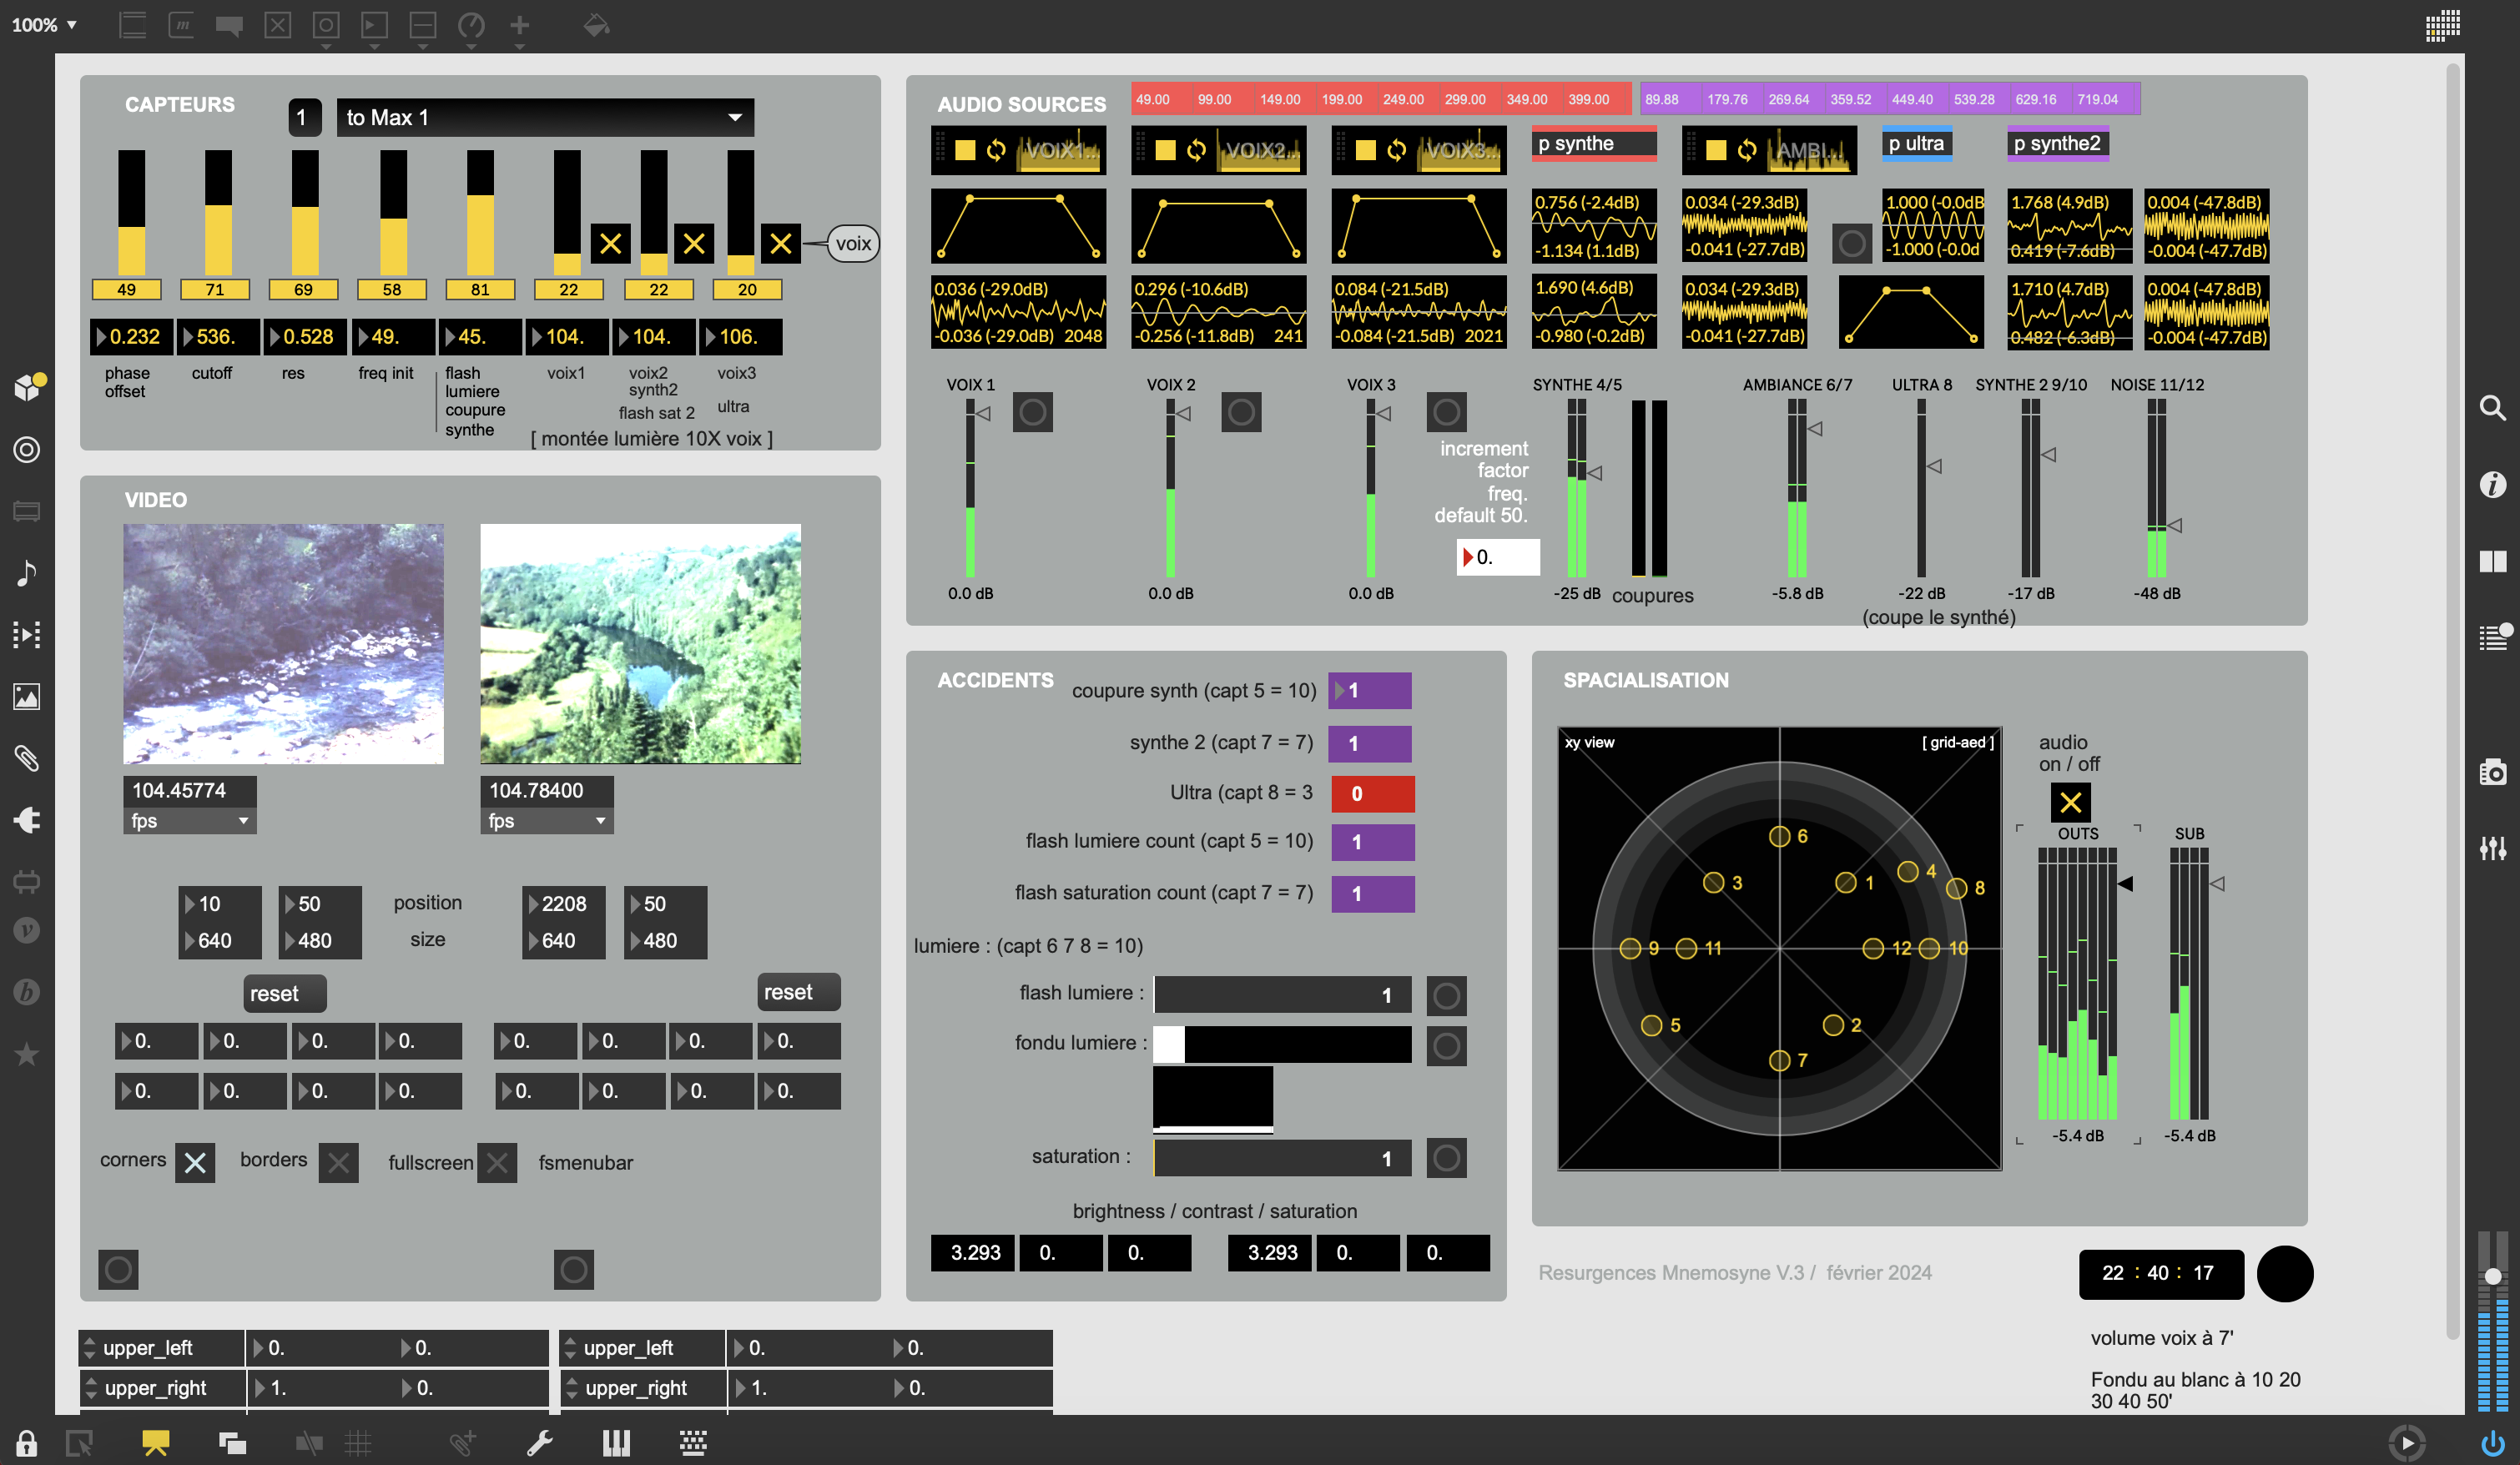The image size is (2520, 1465).
Task: Click the 'p synthe' subpatcher box
Action: [1593, 144]
